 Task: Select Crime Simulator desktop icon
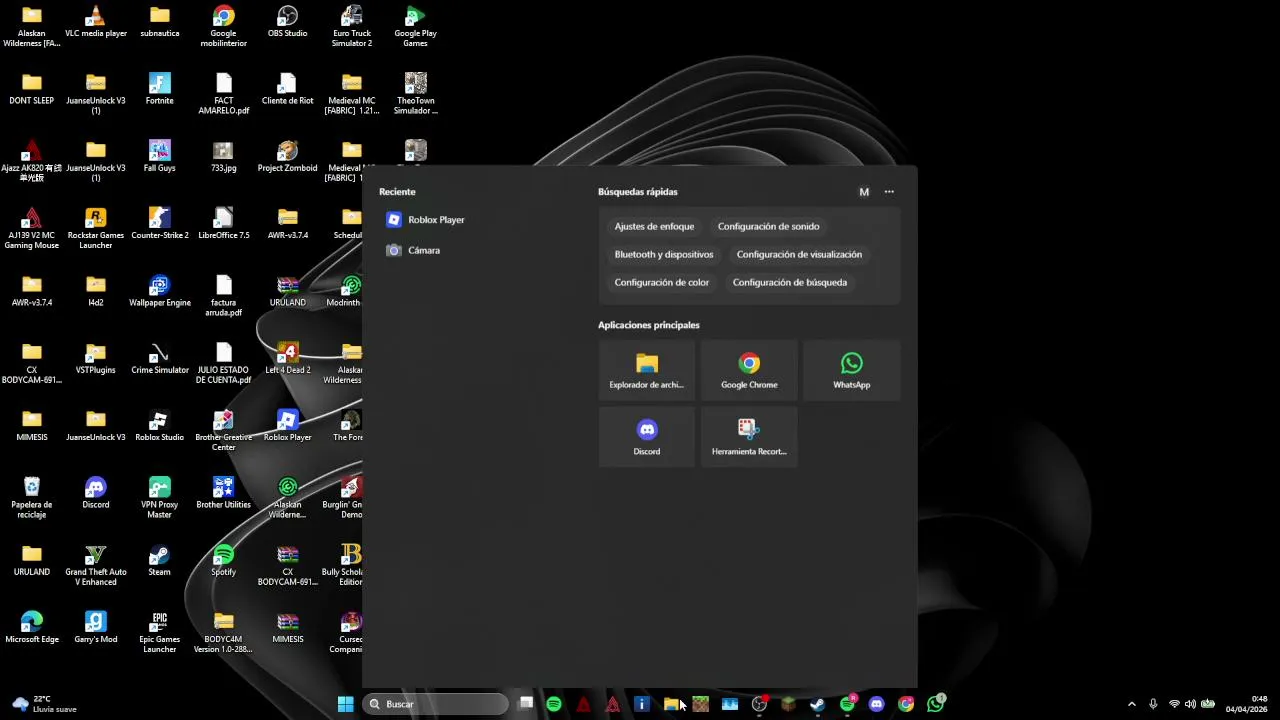tap(160, 358)
